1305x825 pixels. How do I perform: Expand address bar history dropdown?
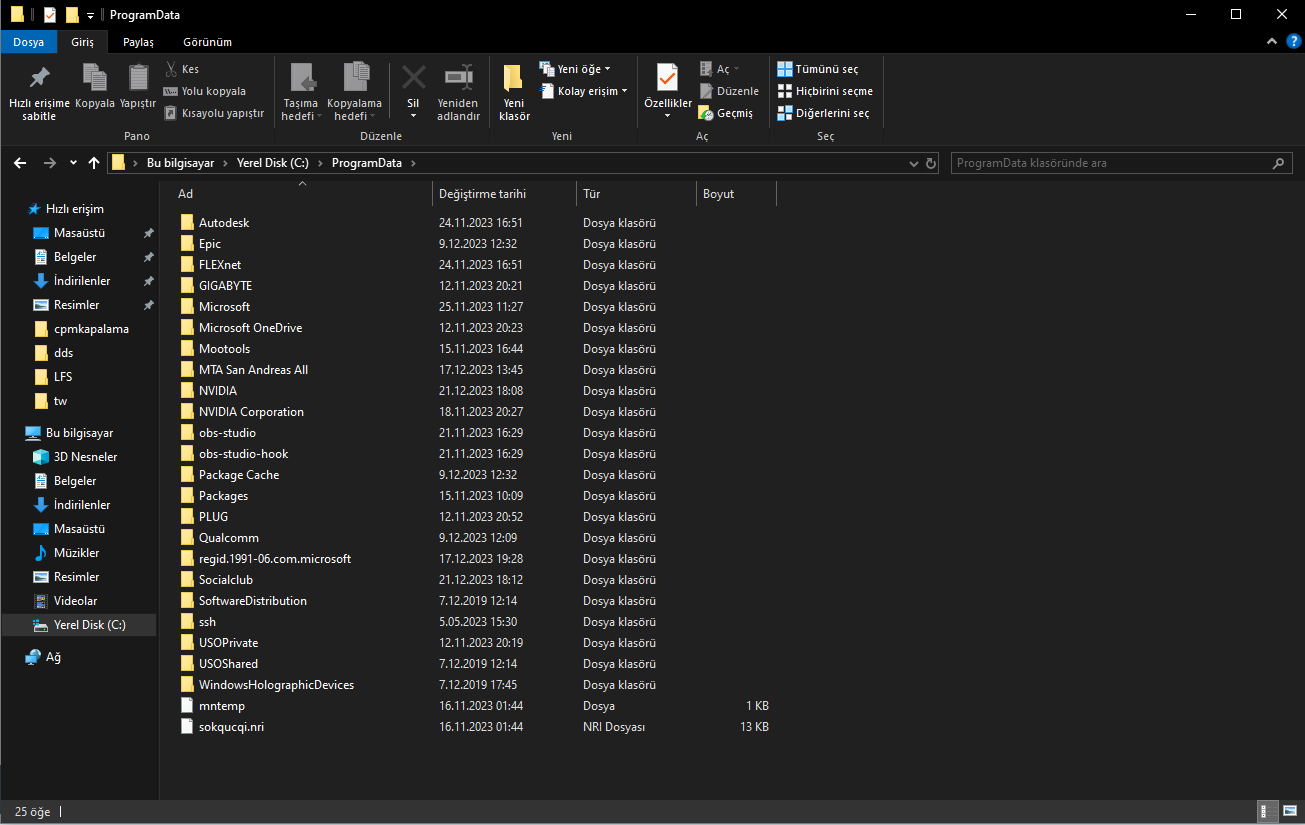pos(913,163)
